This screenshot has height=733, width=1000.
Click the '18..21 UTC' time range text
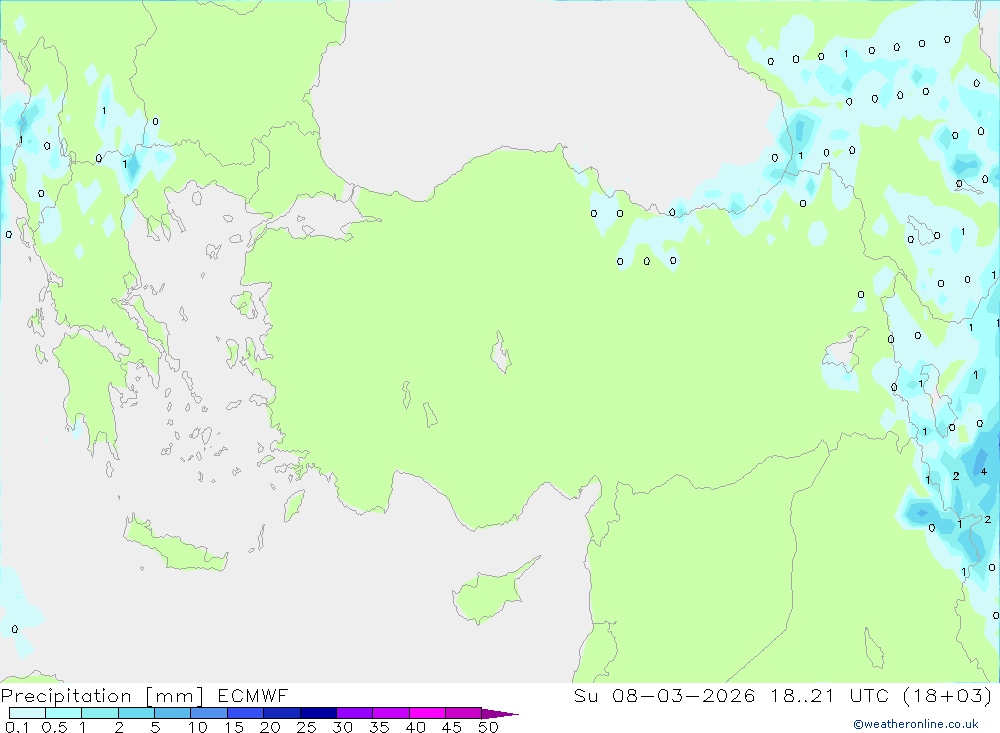click(x=830, y=695)
